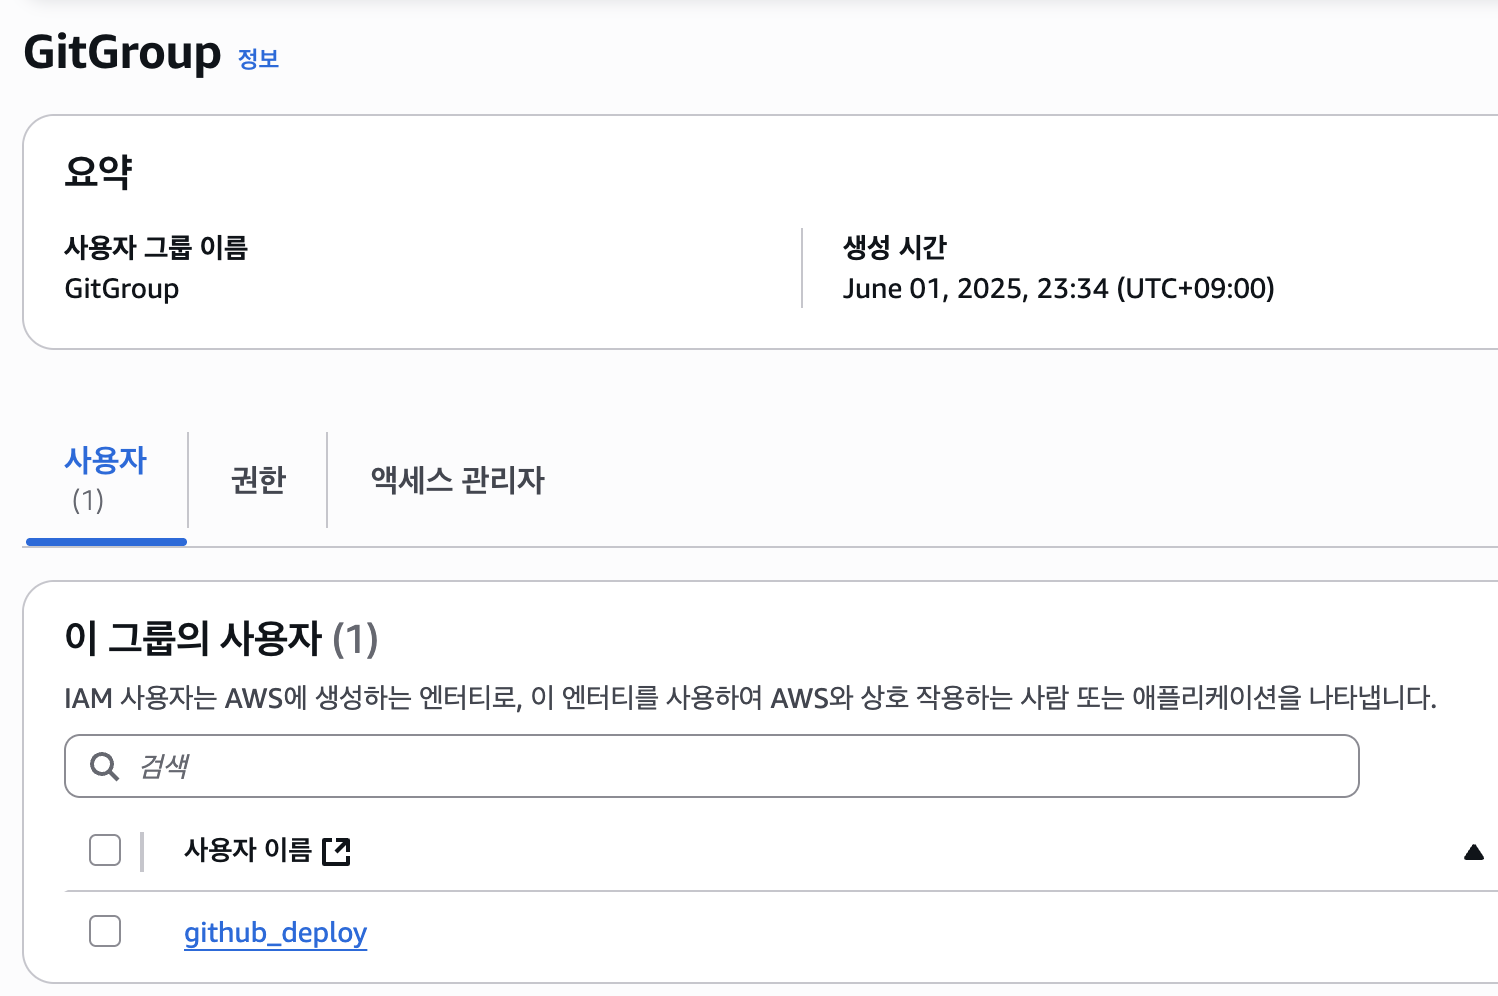Click the search magnifier icon

(x=104, y=767)
